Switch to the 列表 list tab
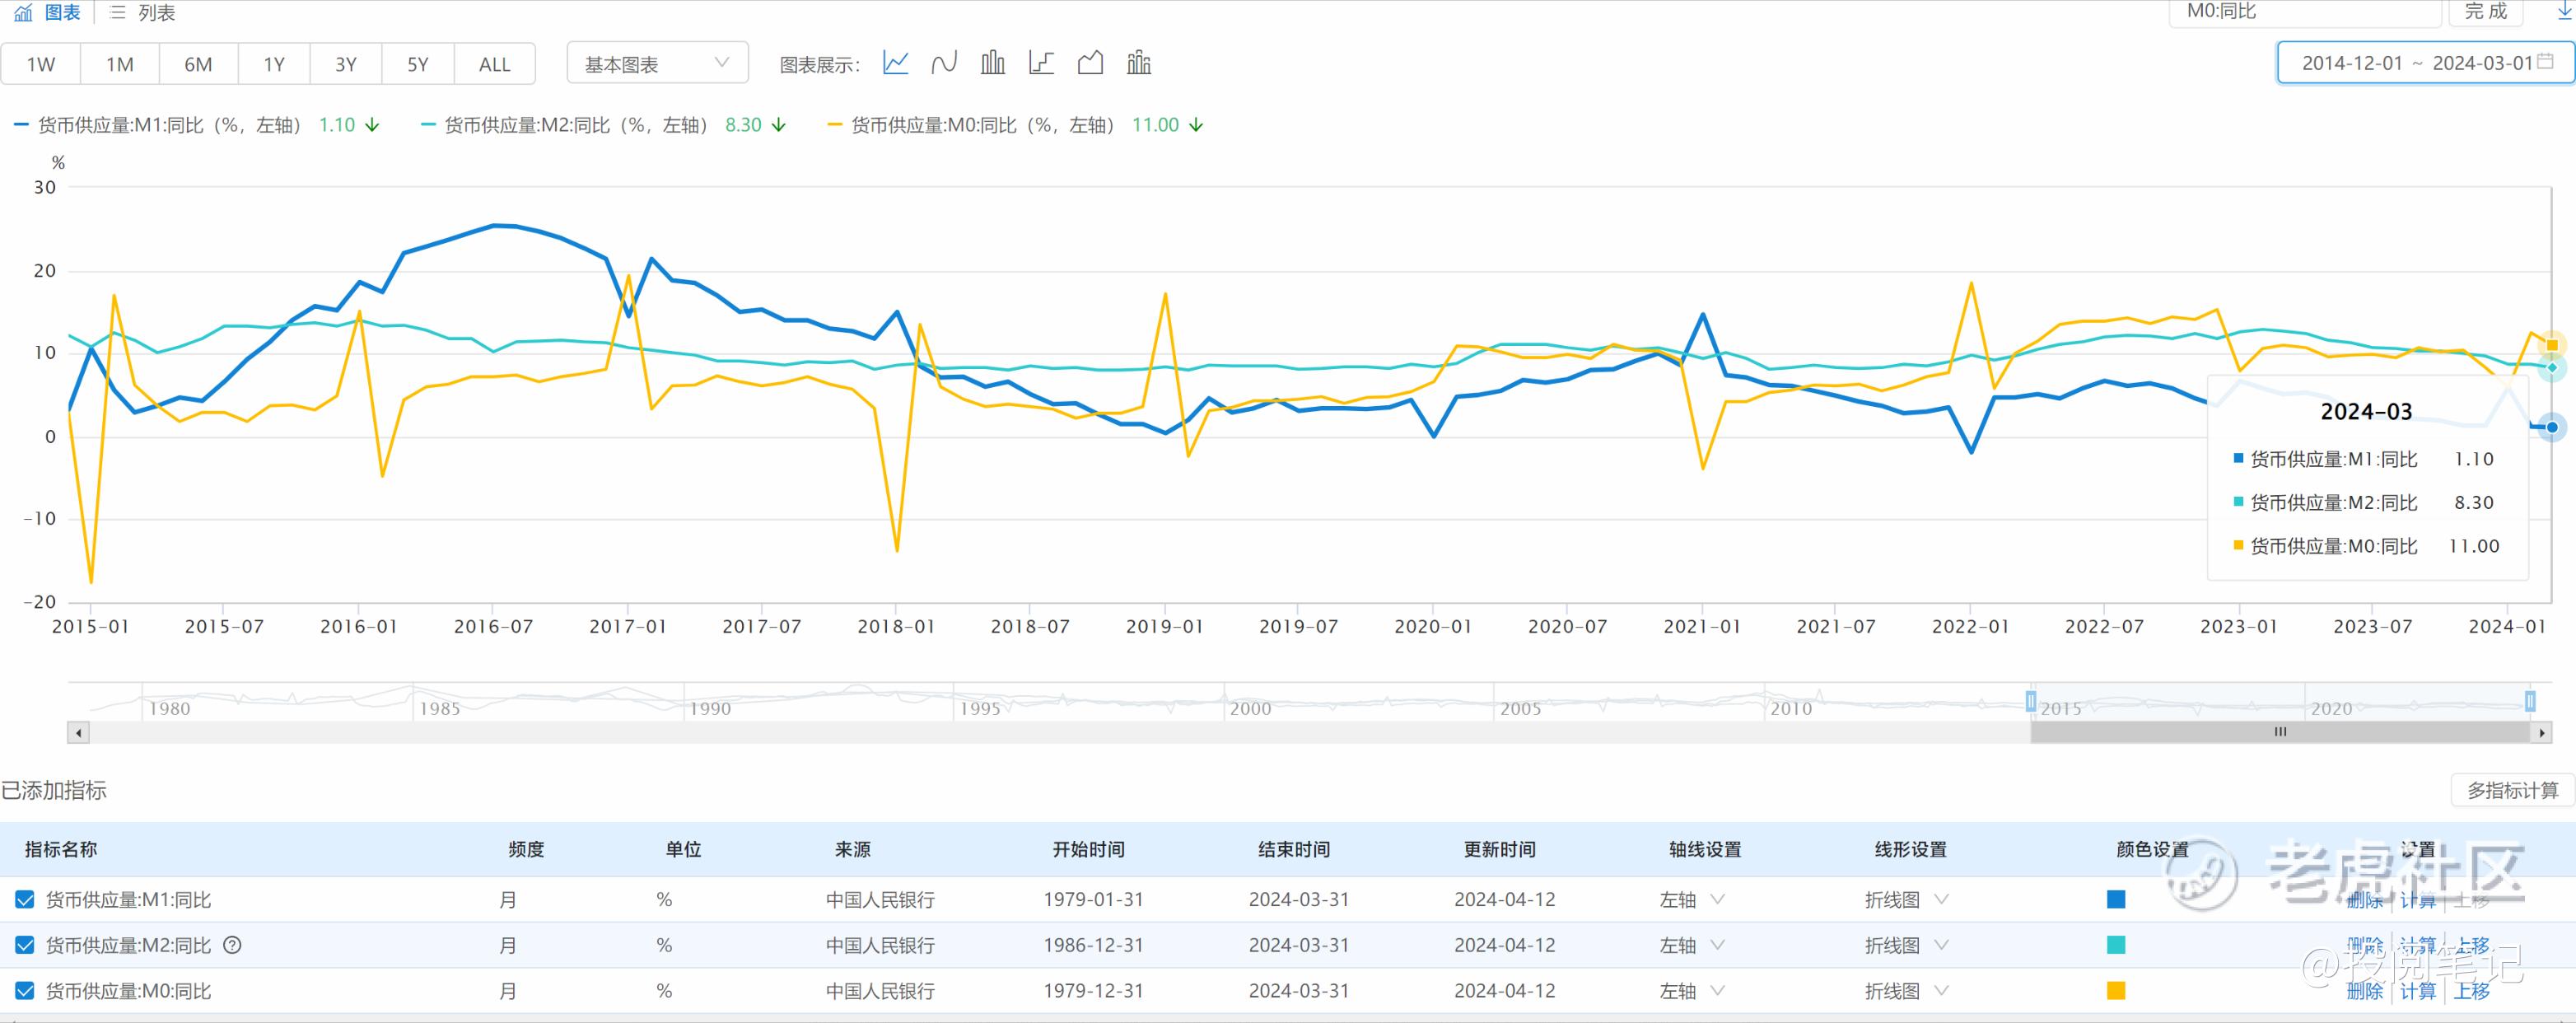Screen dimensions: 2576x1023 coord(143,12)
